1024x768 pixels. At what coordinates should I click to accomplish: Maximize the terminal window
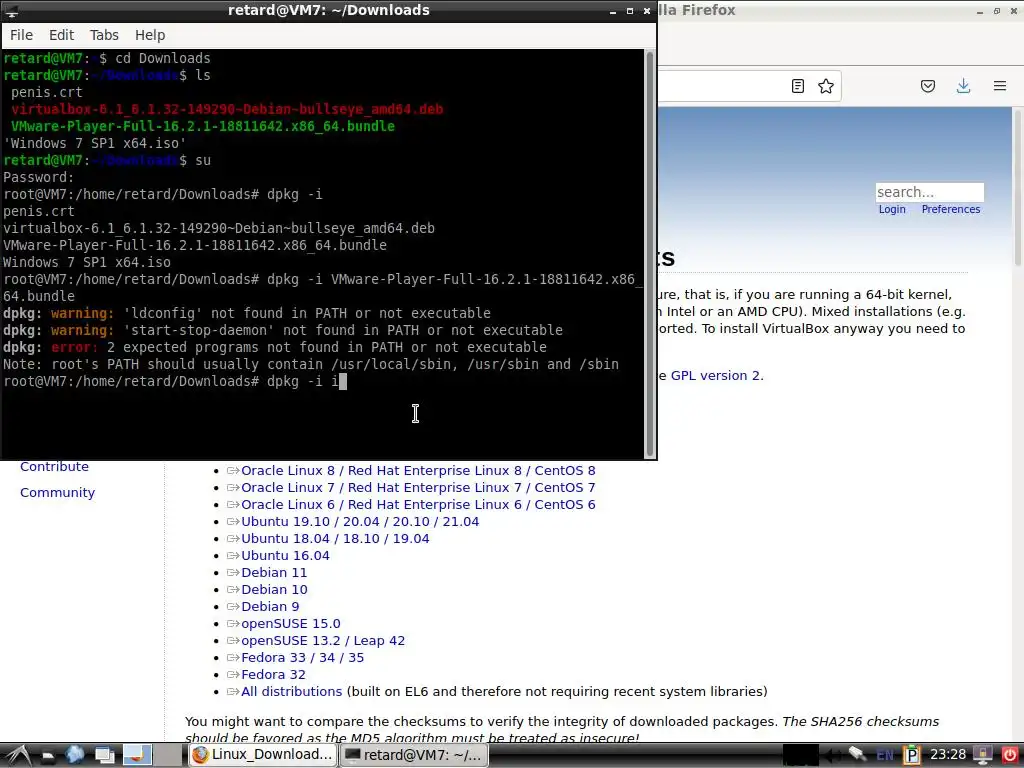[x=630, y=11]
